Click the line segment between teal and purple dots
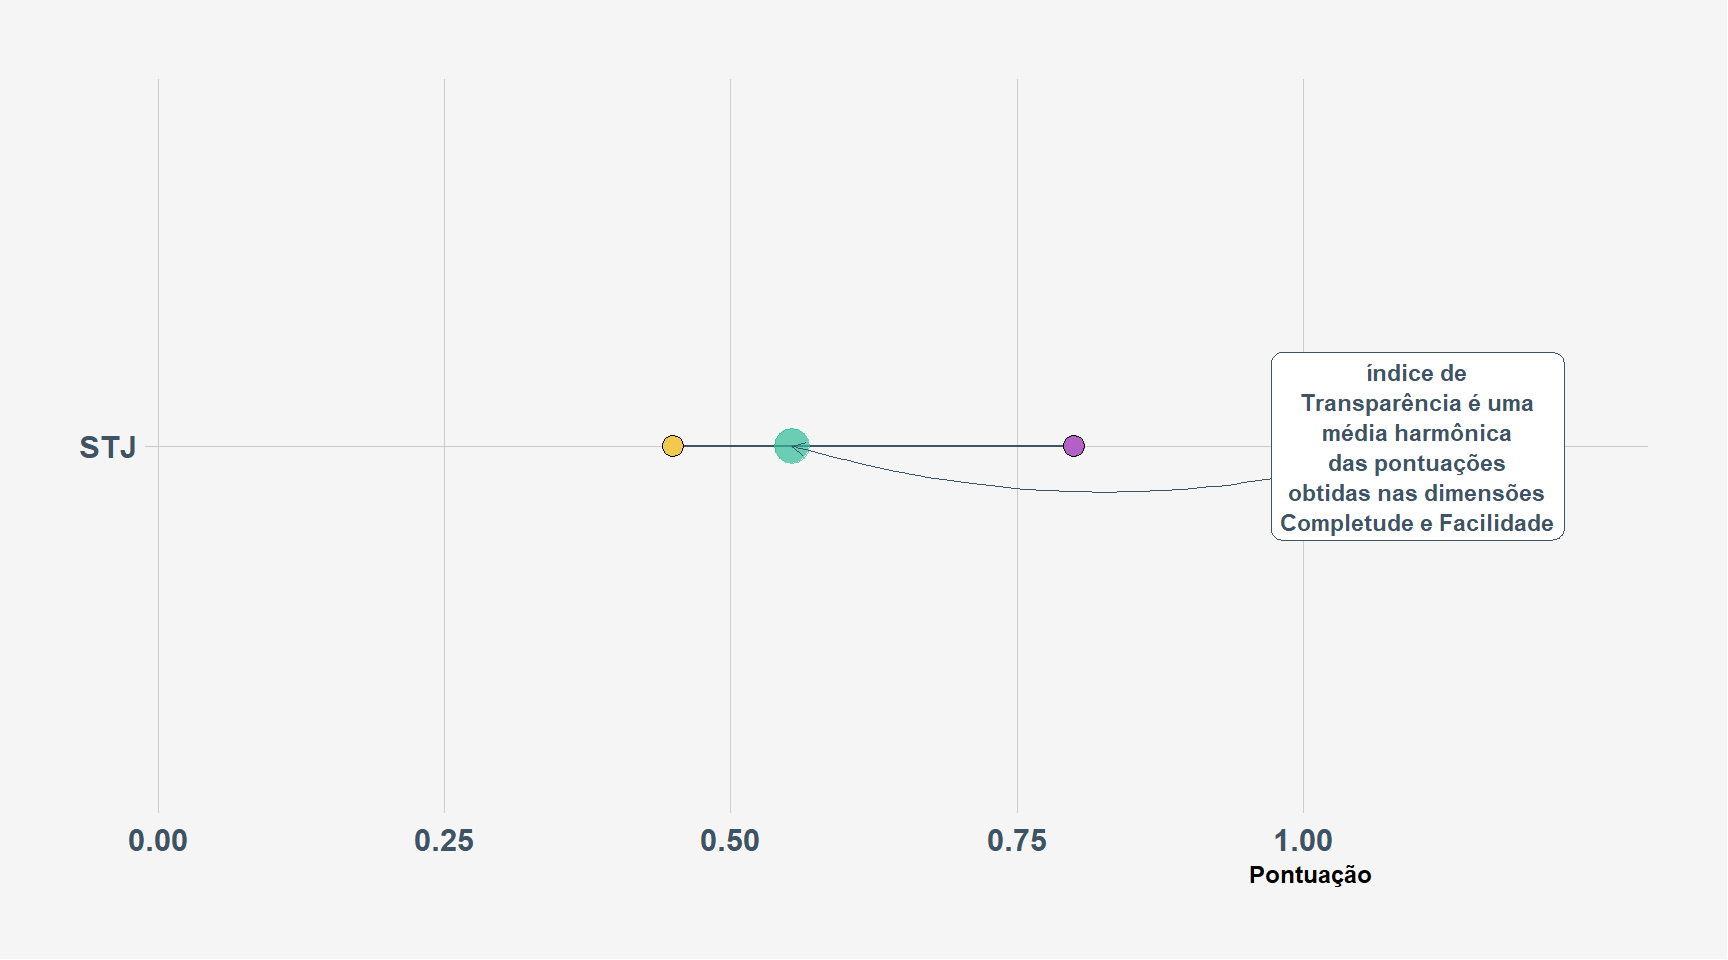 (936, 446)
